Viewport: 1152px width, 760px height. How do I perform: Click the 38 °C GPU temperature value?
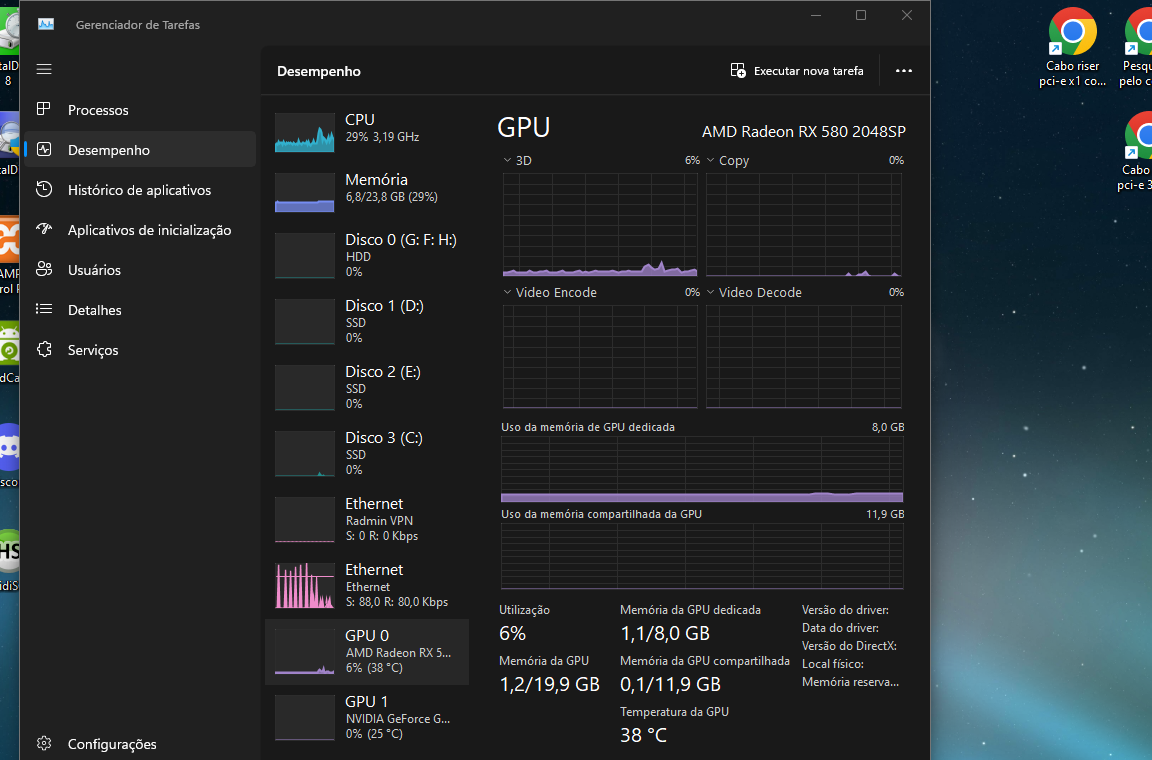coord(643,735)
